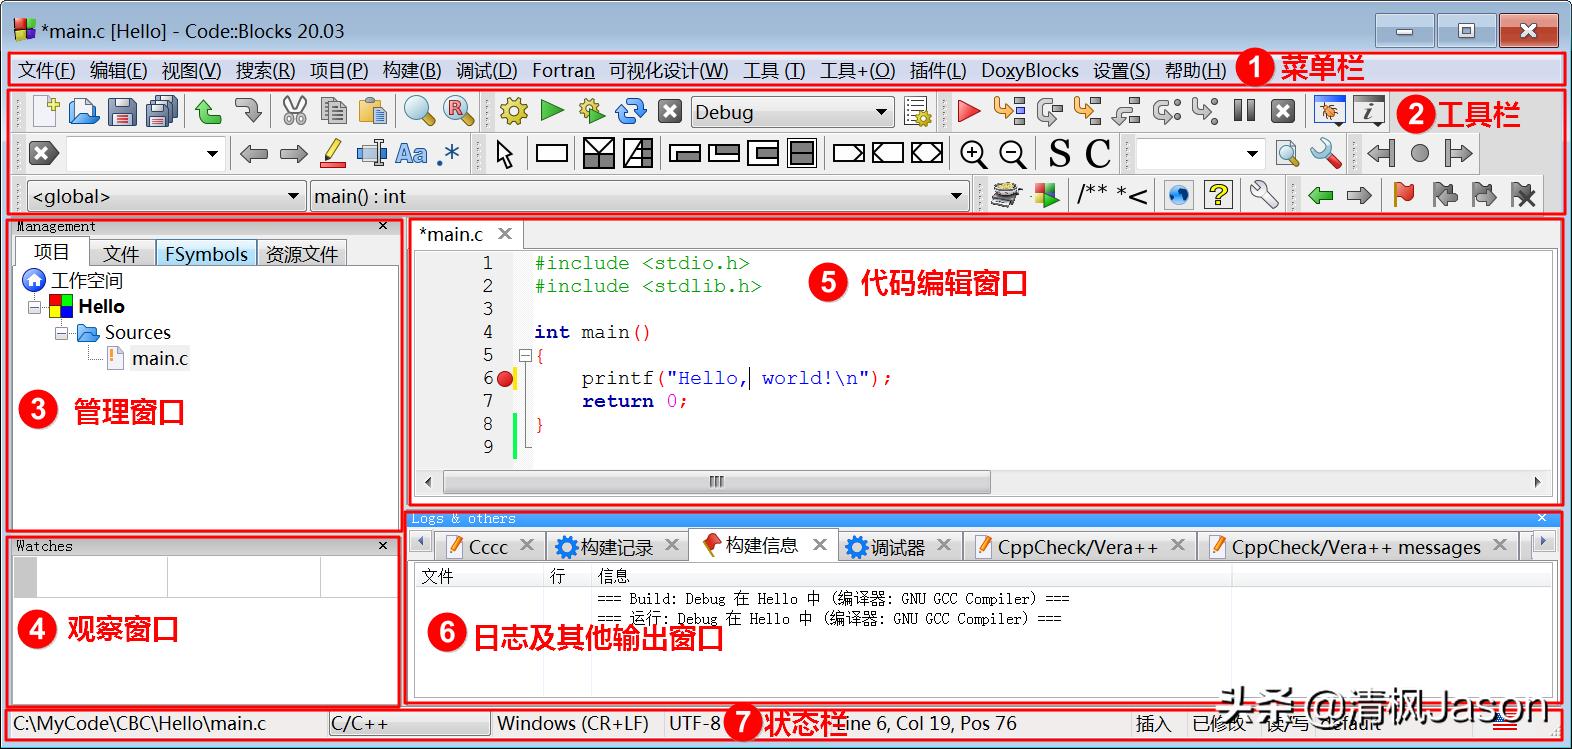Open the yellow question mark help icon
This screenshot has height=749, width=1572.
coord(1218,195)
